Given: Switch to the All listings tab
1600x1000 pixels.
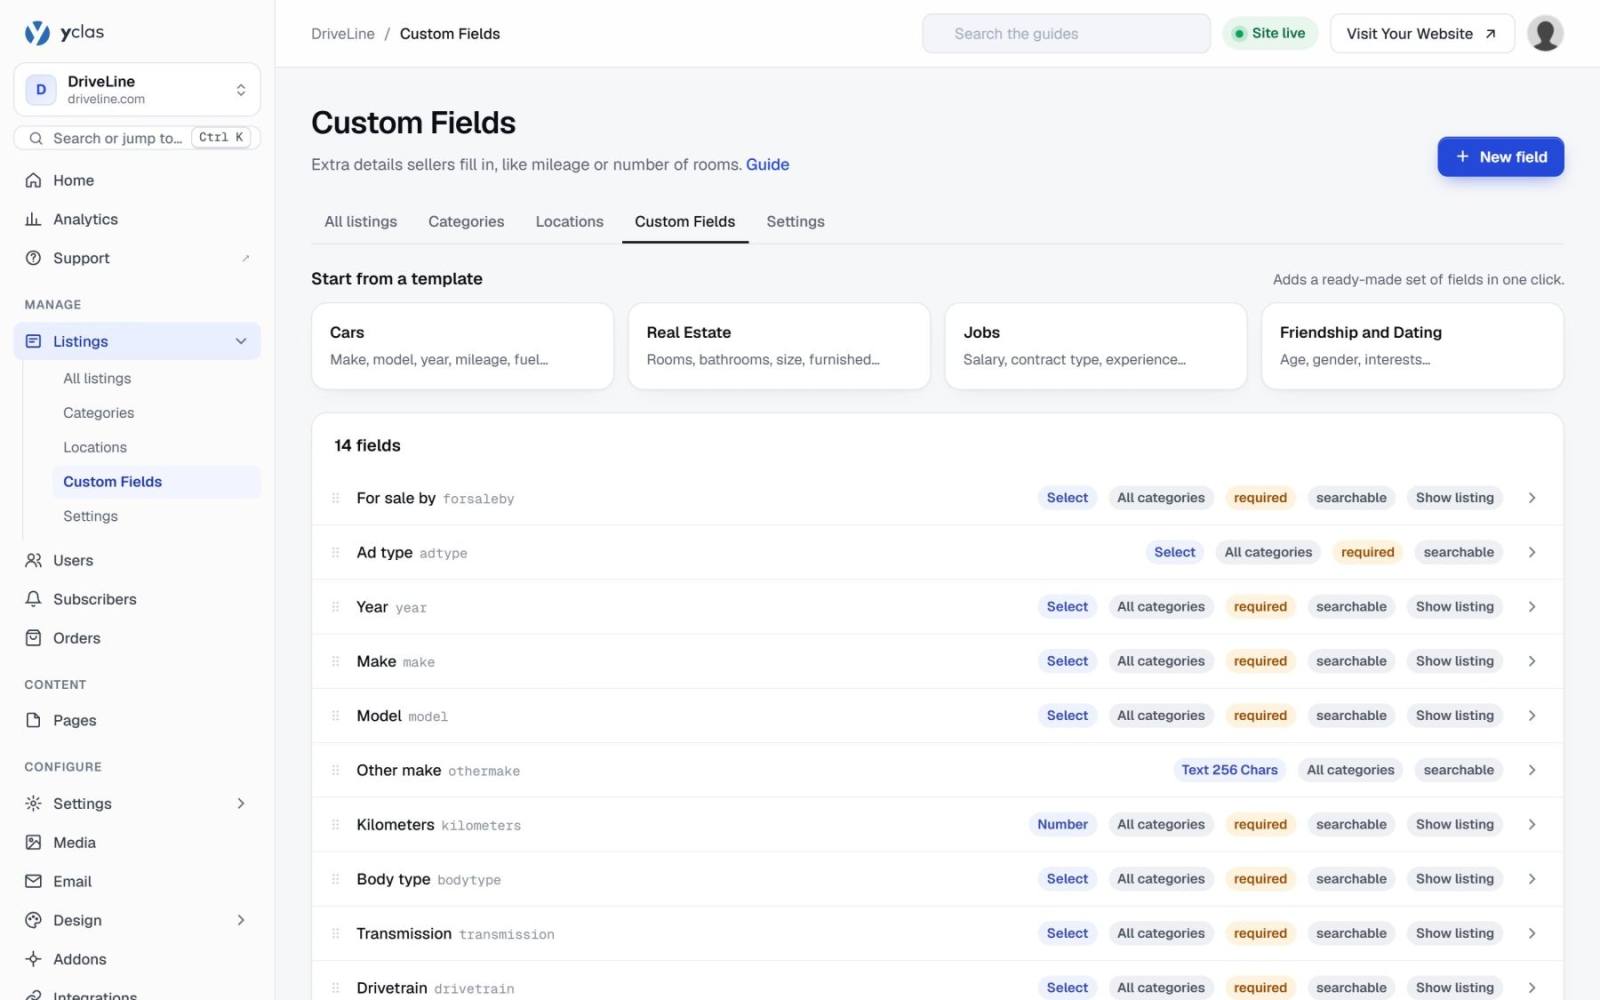Looking at the screenshot, I should pyautogui.click(x=360, y=222).
